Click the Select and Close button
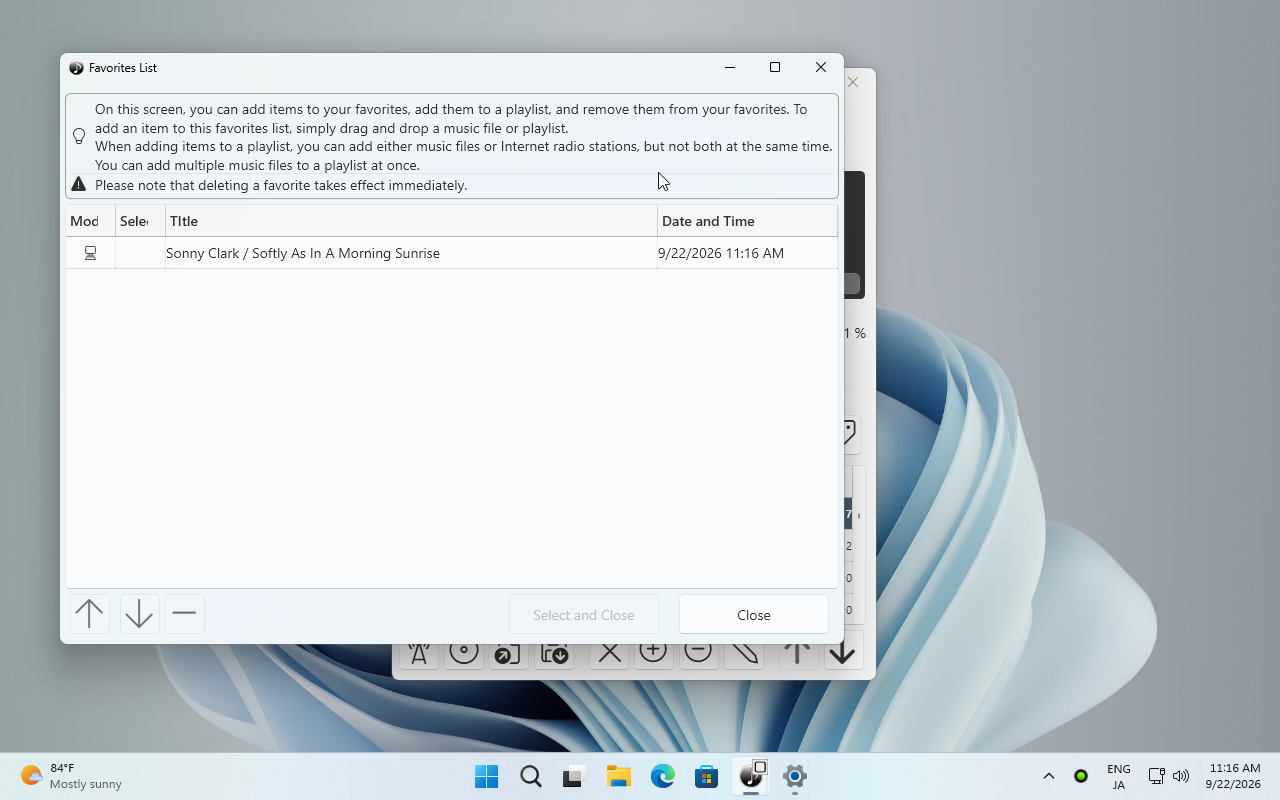The height and width of the screenshot is (800, 1280). pos(584,614)
